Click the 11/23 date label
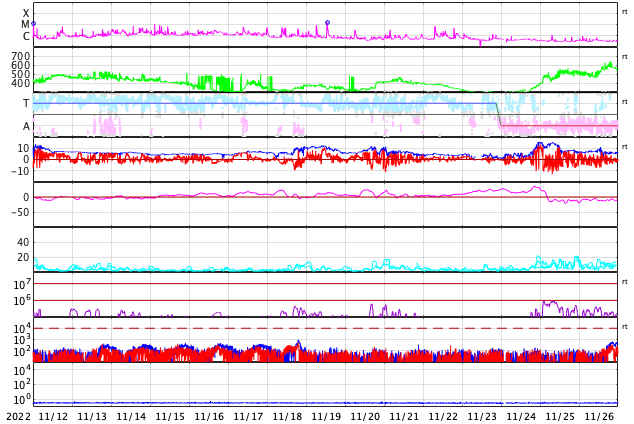The image size is (634, 424). 482,416
